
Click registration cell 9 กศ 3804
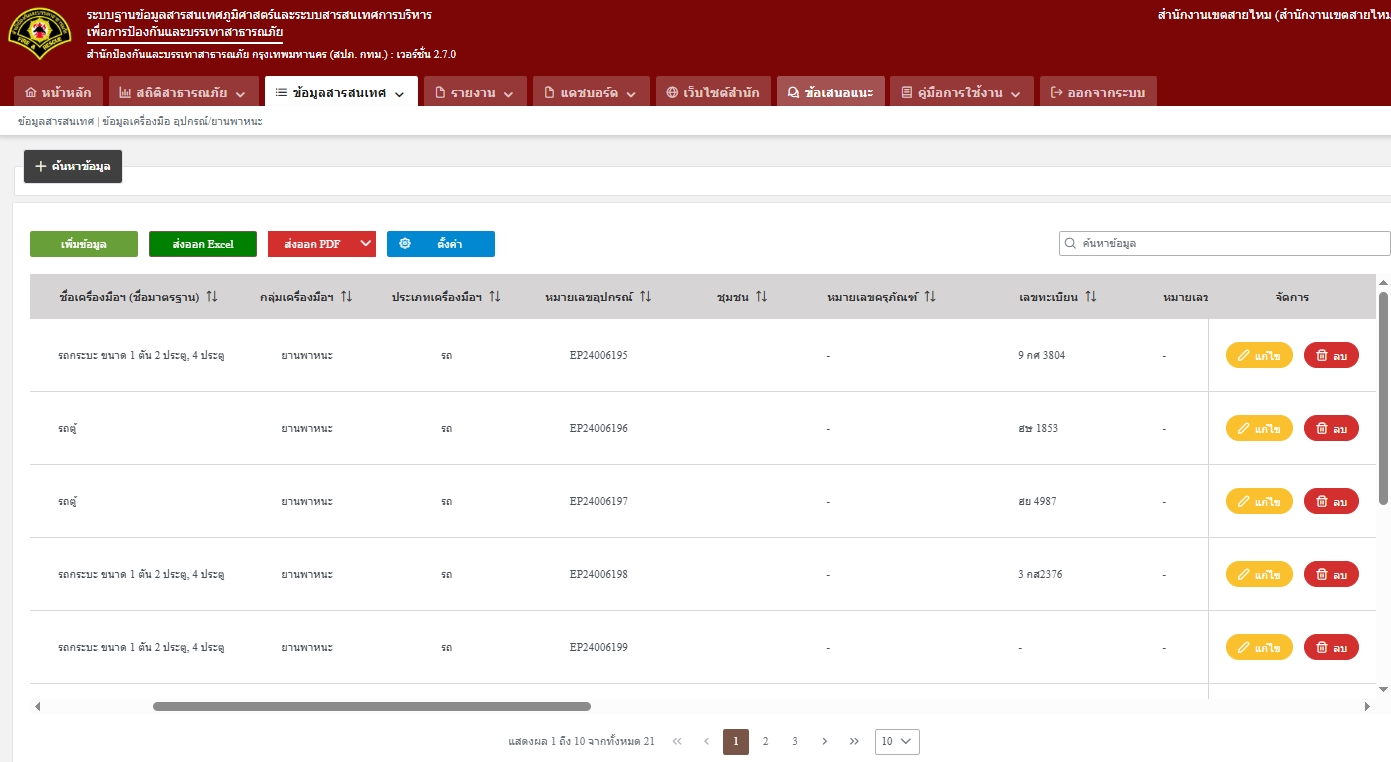1042,355
